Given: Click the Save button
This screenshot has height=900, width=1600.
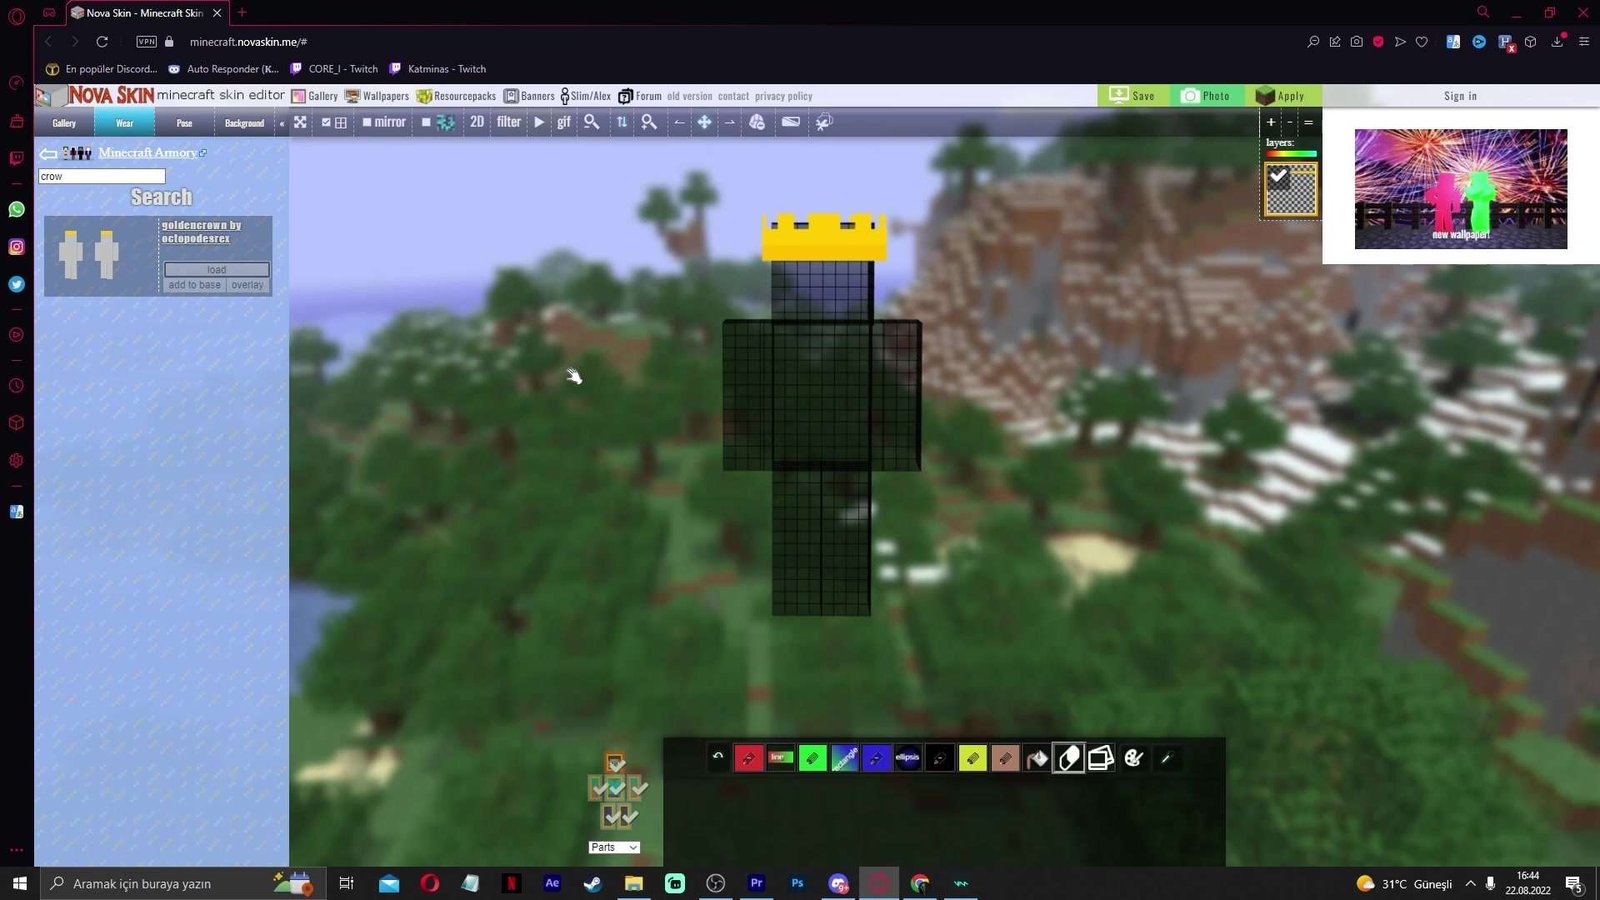Looking at the screenshot, I should click(1133, 96).
